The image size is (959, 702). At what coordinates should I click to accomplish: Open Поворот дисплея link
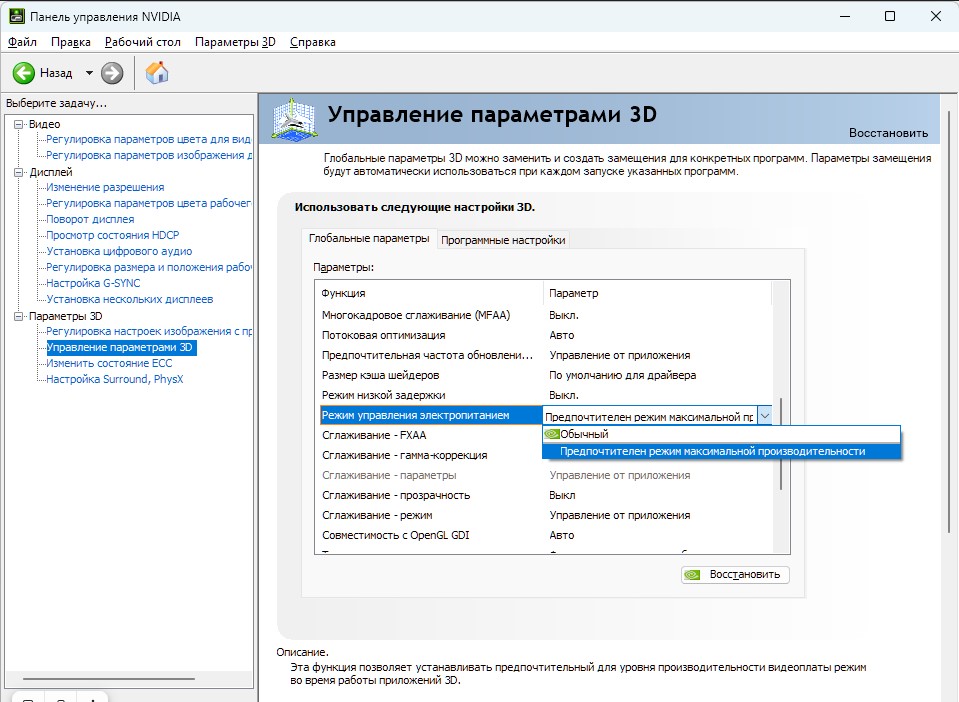point(90,219)
